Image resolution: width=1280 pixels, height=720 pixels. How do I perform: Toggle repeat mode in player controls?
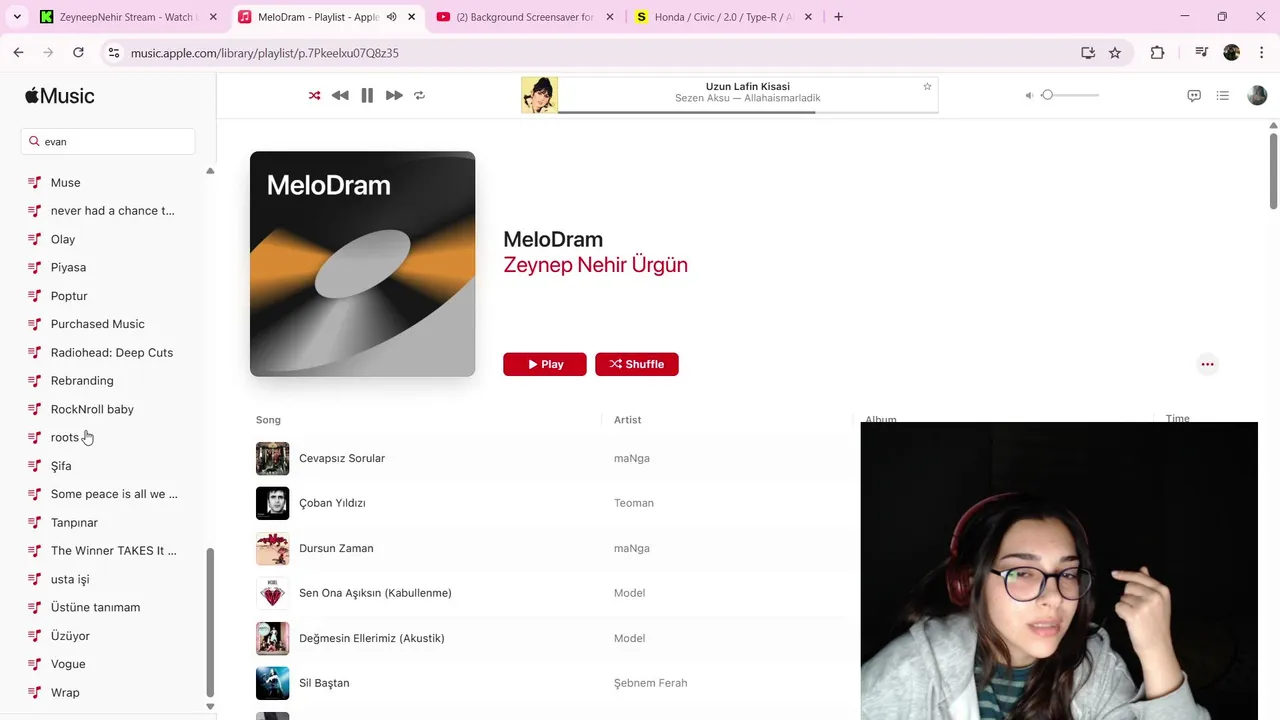(419, 95)
